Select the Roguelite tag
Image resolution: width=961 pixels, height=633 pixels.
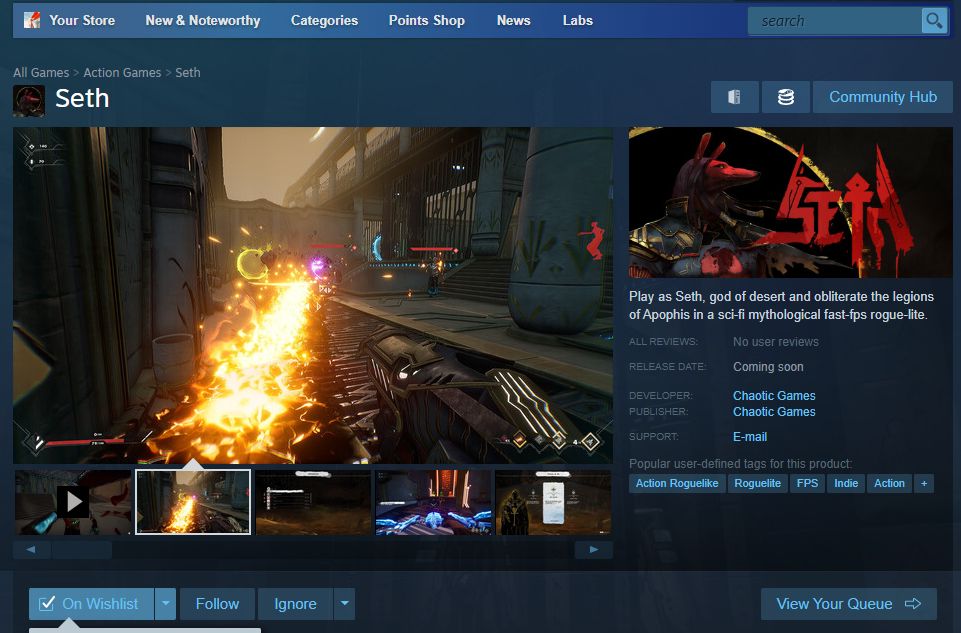pyautogui.click(x=758, y=483)
